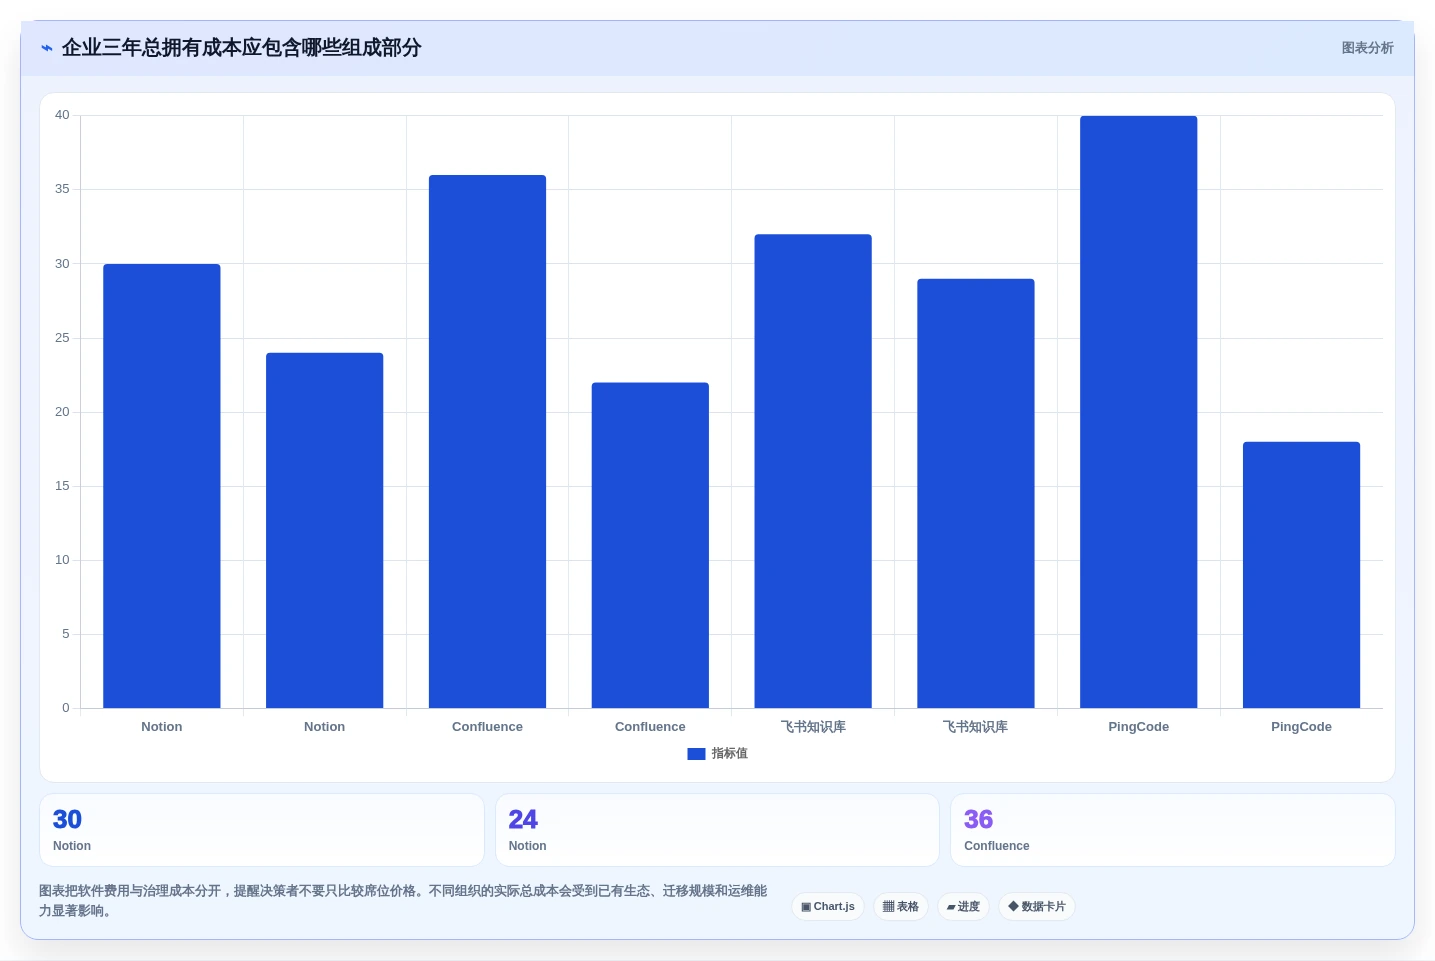Click the tallest PingCode bar at 40

coord(1139,412)
